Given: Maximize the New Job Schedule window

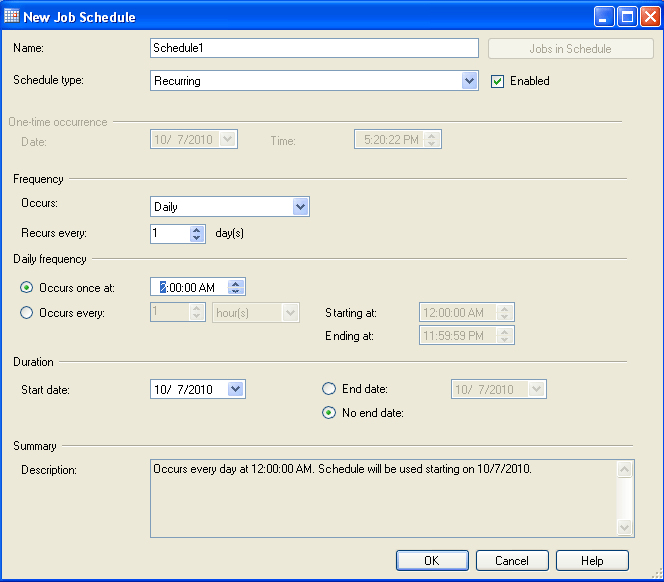Looking at the screenshot, I should point(627,17).
